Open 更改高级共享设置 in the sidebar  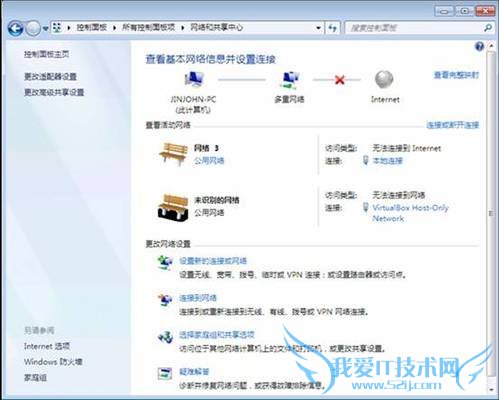[54, 92]
